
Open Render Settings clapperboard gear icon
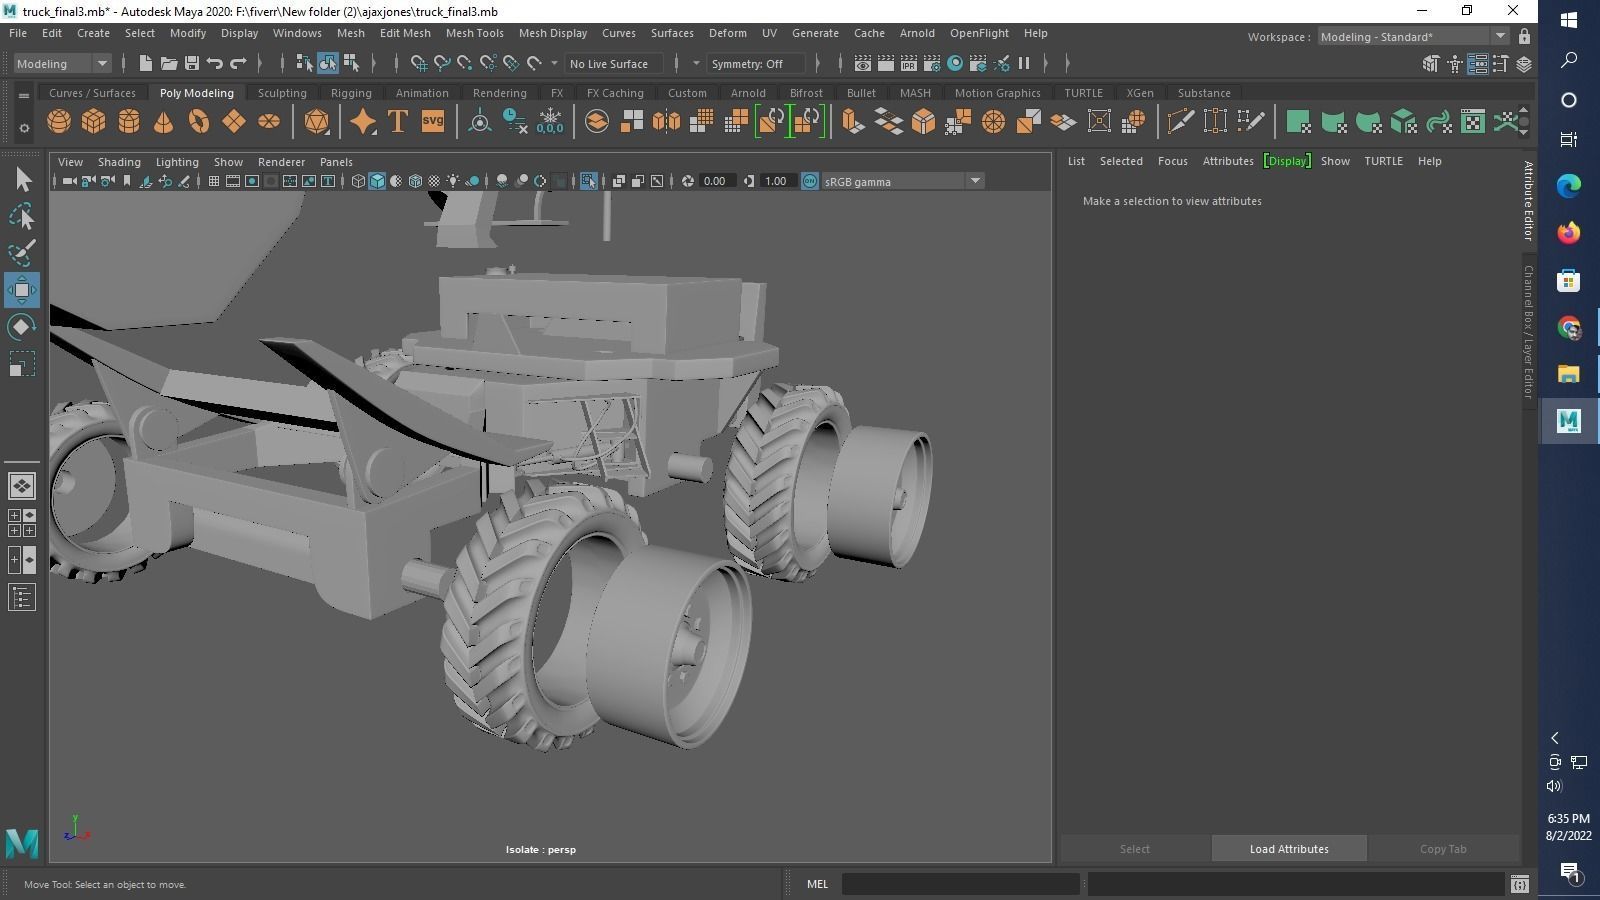click(932, 63)
